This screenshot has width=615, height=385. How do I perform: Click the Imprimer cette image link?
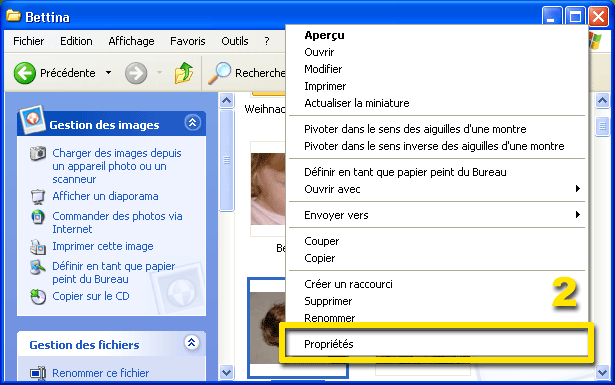(103, 246)
